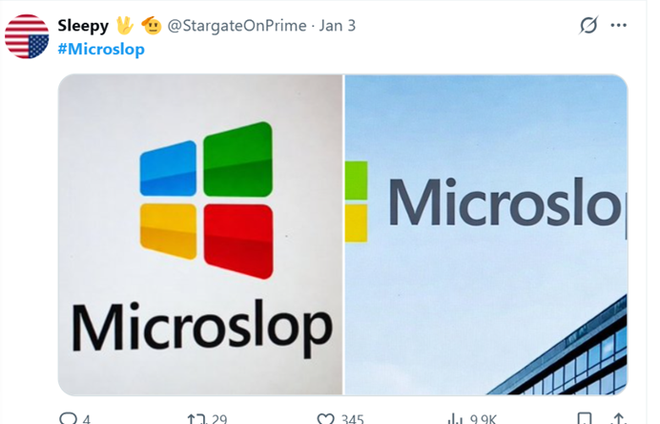Screen dimensions: 660x424
Task: Bookmark this post
Action: 584,418
